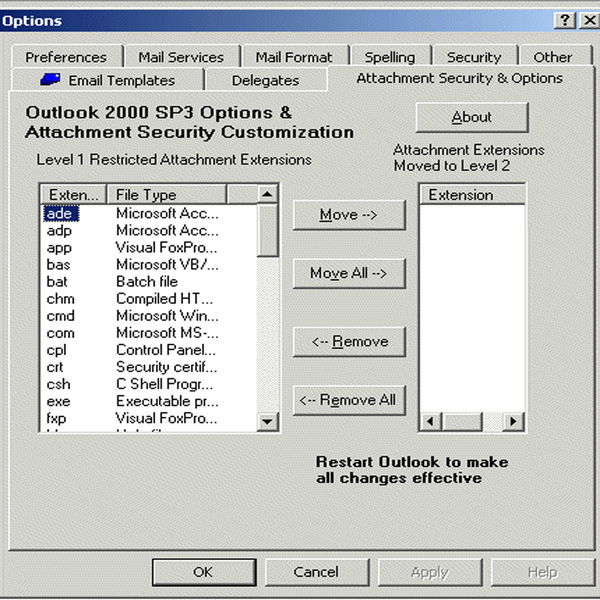Click the Move --> button
This screenshot has width=600, height=600.
[x=349, y=215]
